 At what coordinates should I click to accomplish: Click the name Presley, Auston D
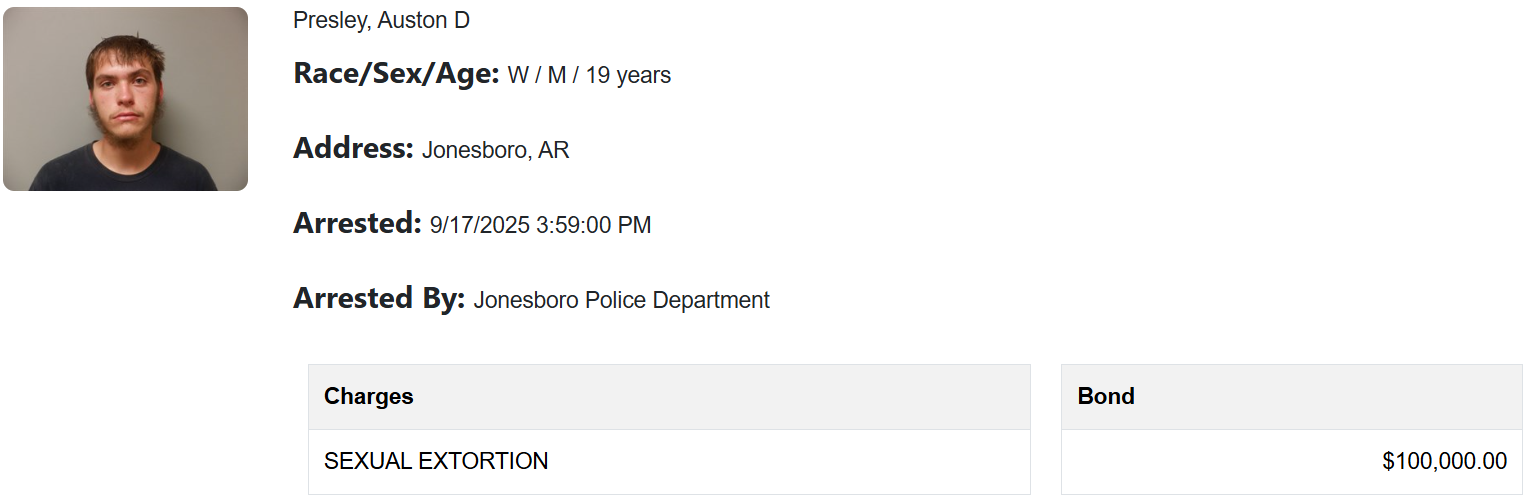381,20
